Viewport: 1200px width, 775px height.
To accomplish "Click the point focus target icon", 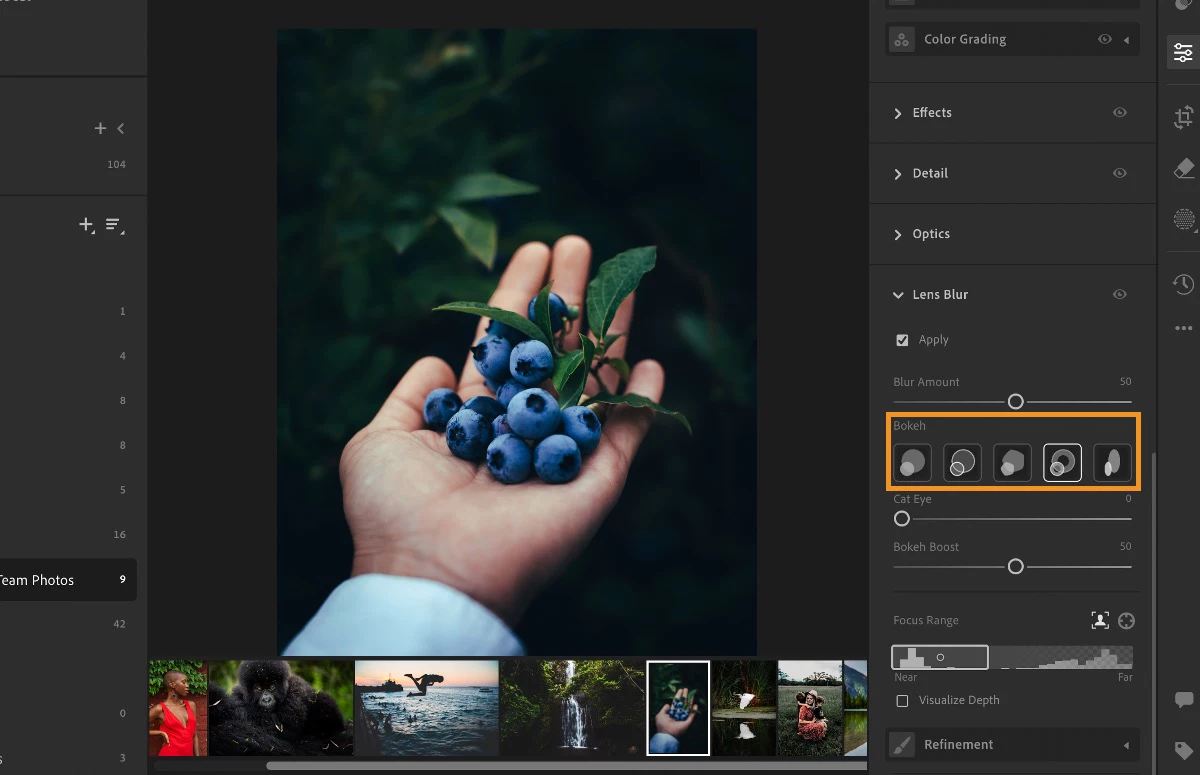I will (x=1127, y=620).
